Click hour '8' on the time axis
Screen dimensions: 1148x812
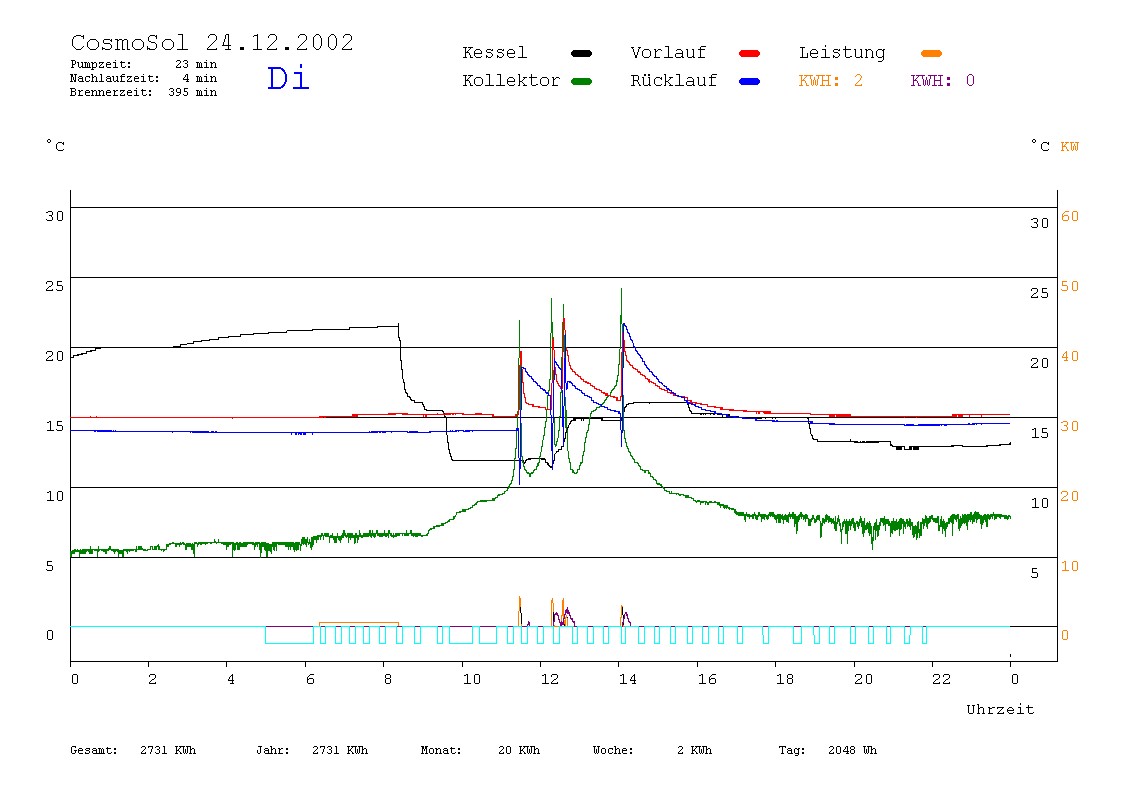(x=388, y=679)
